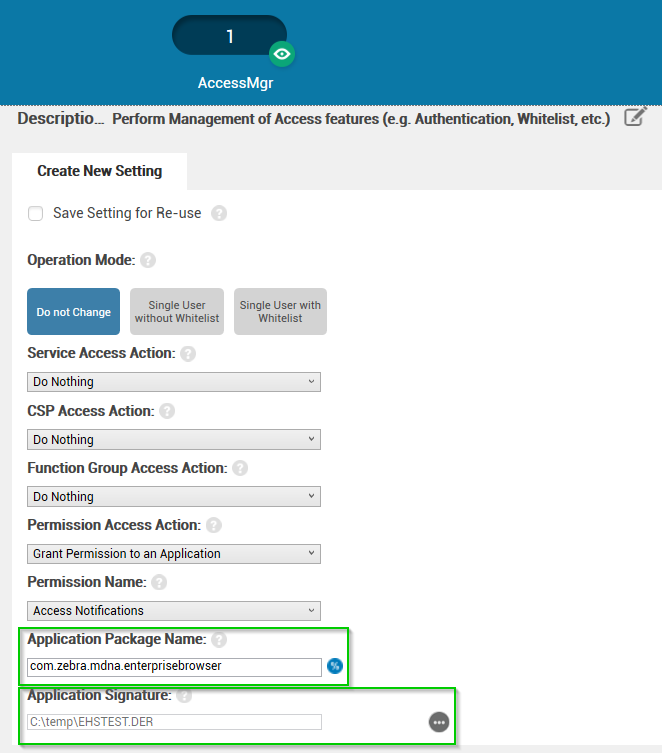Select the Do not Change operation mode
The height and width of the screenshot is (753, 662).
click(73, 312)
